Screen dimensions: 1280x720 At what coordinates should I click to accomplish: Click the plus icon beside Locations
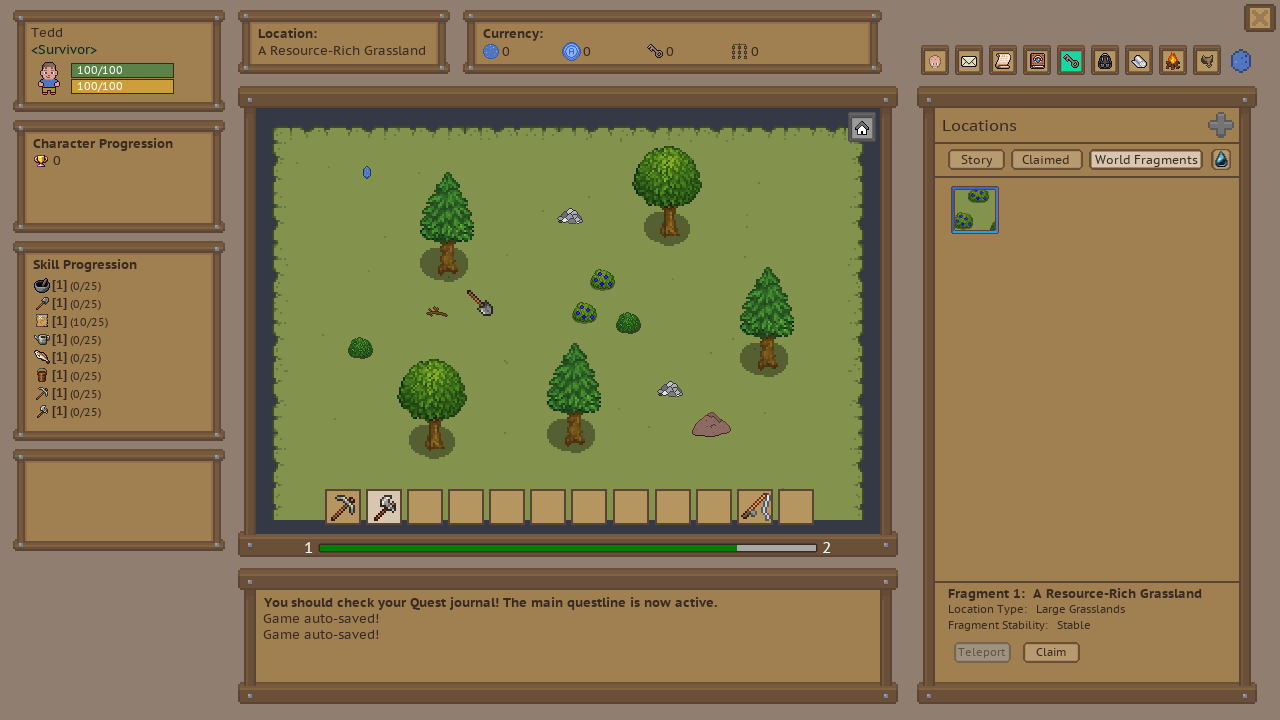coord(1220,125)
